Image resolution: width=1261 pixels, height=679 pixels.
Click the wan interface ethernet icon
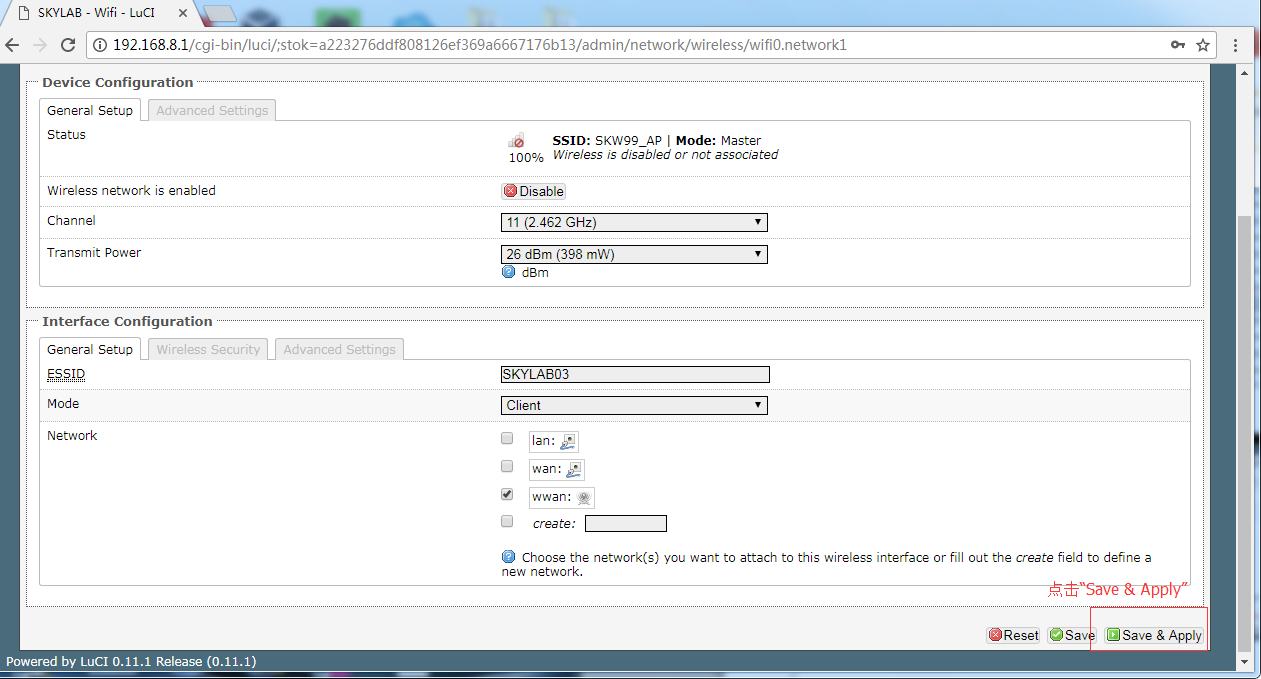572,468
